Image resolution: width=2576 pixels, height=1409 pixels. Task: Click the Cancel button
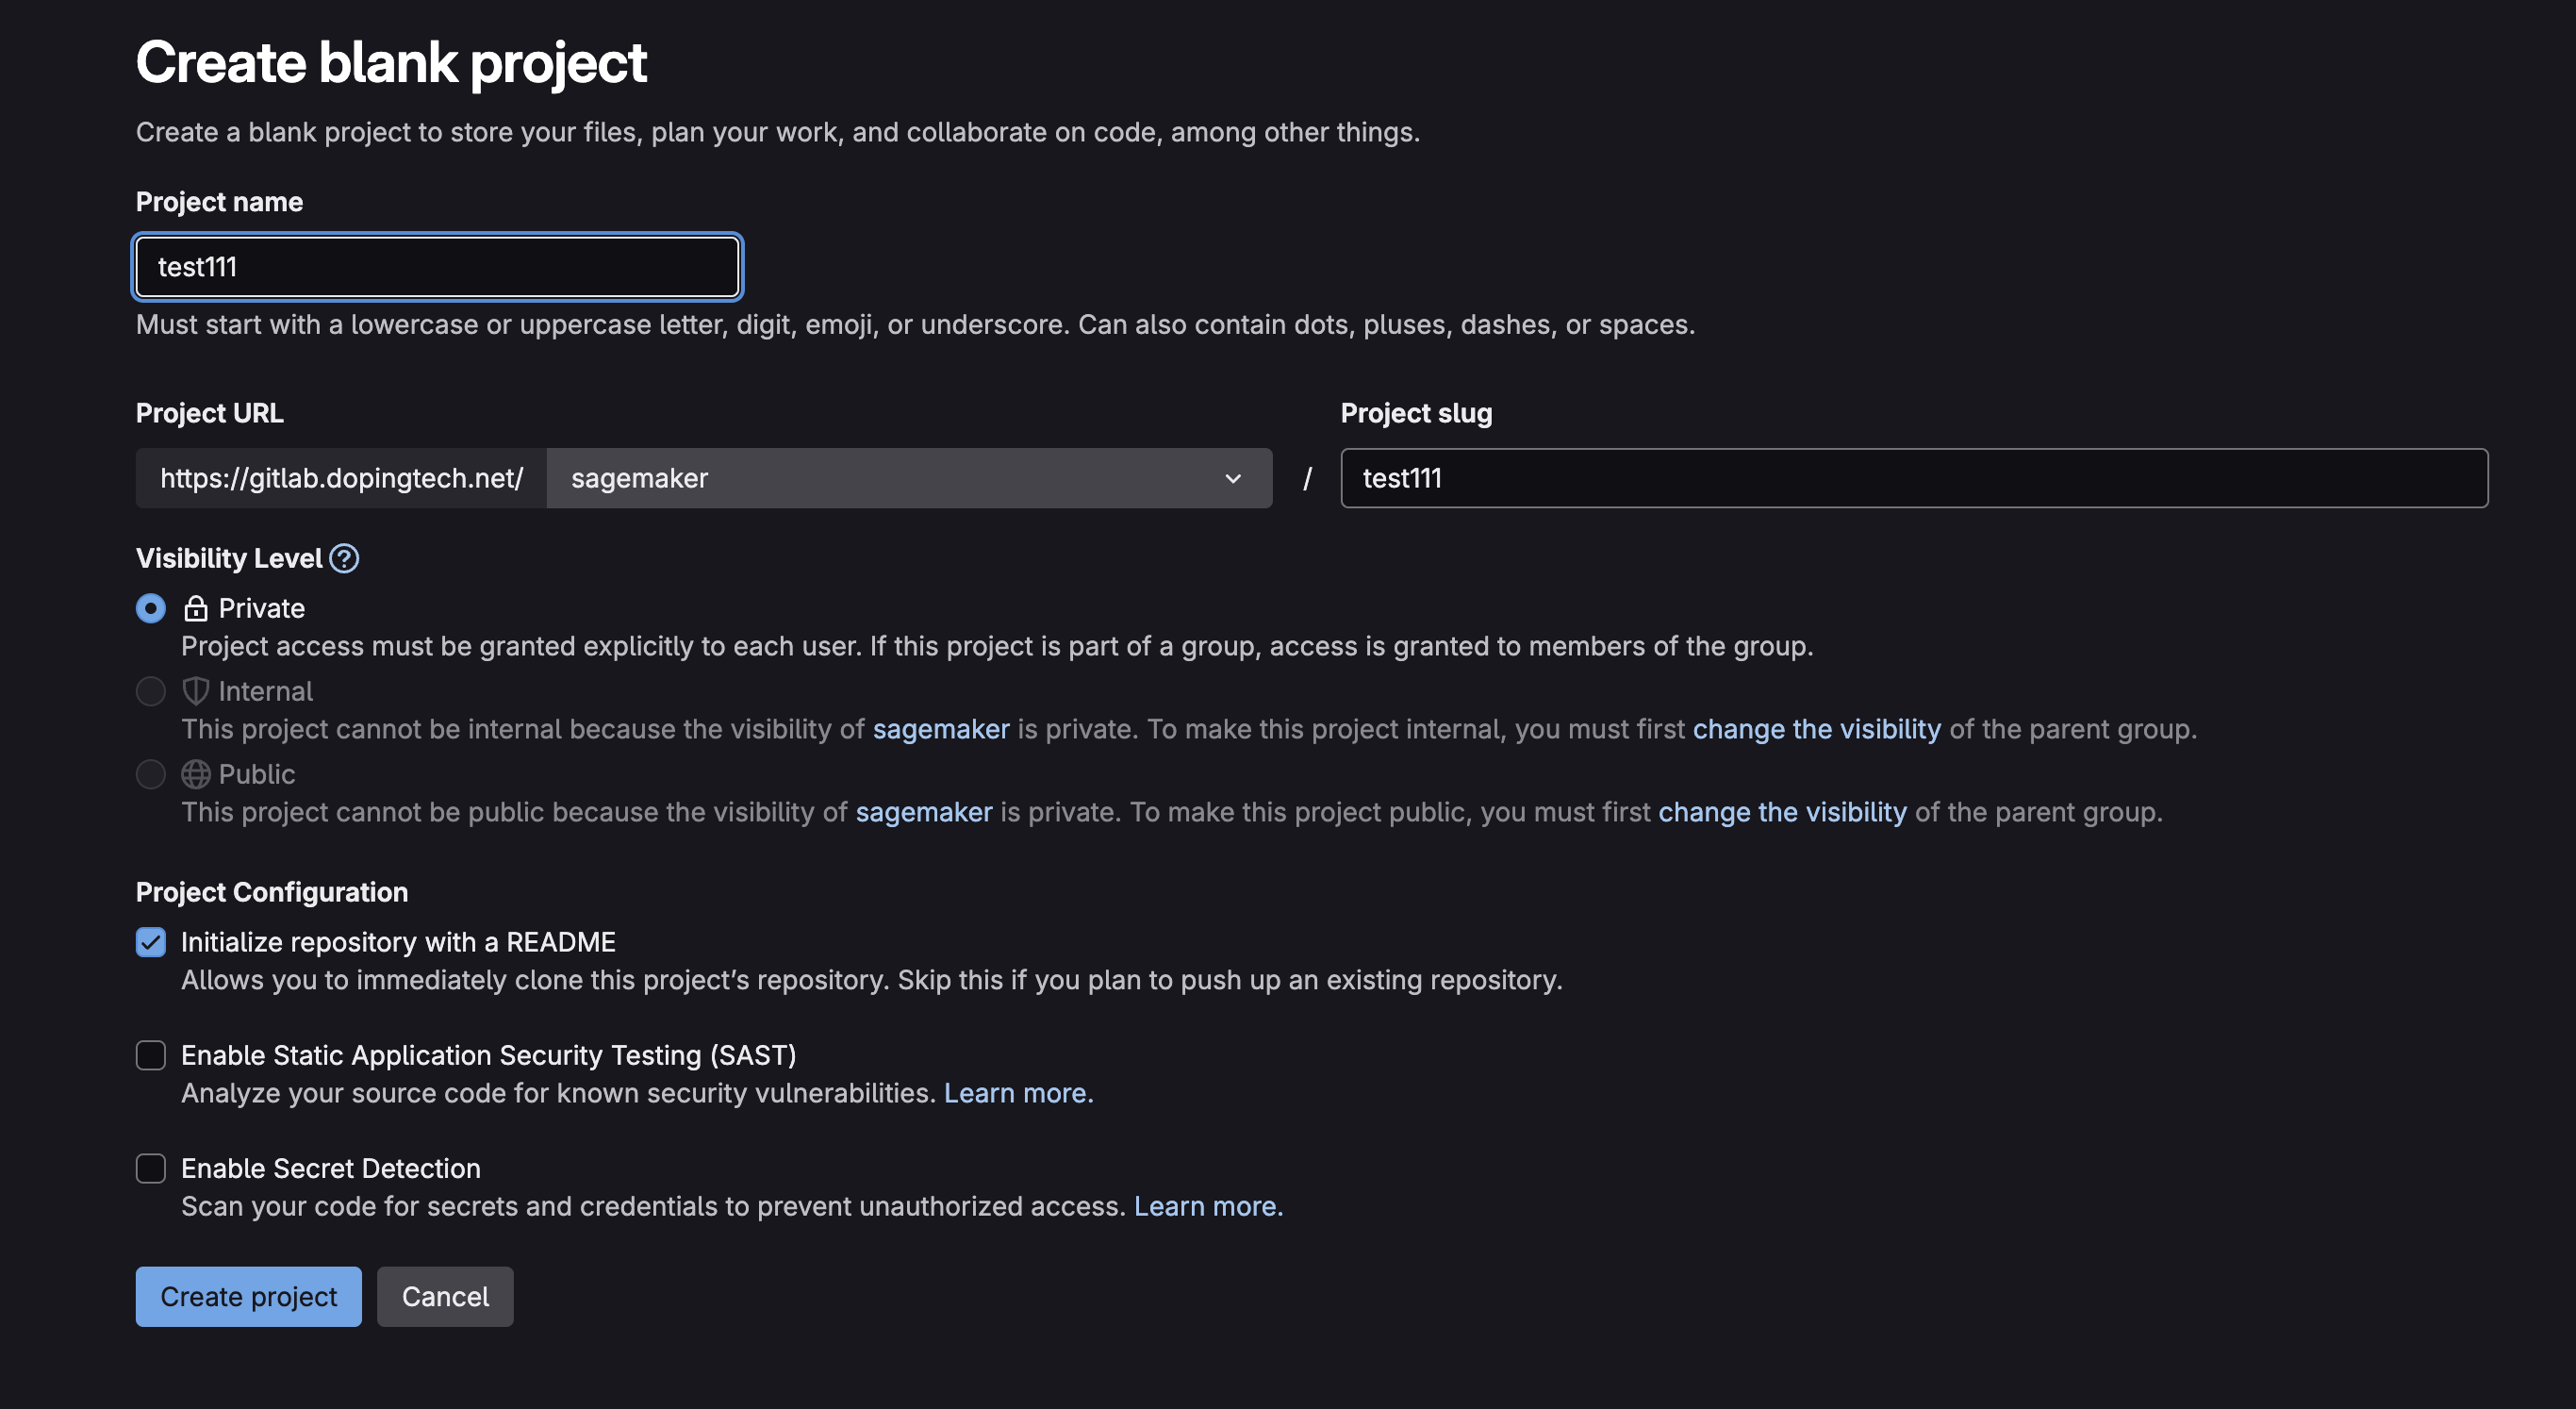click(445, 1296)
